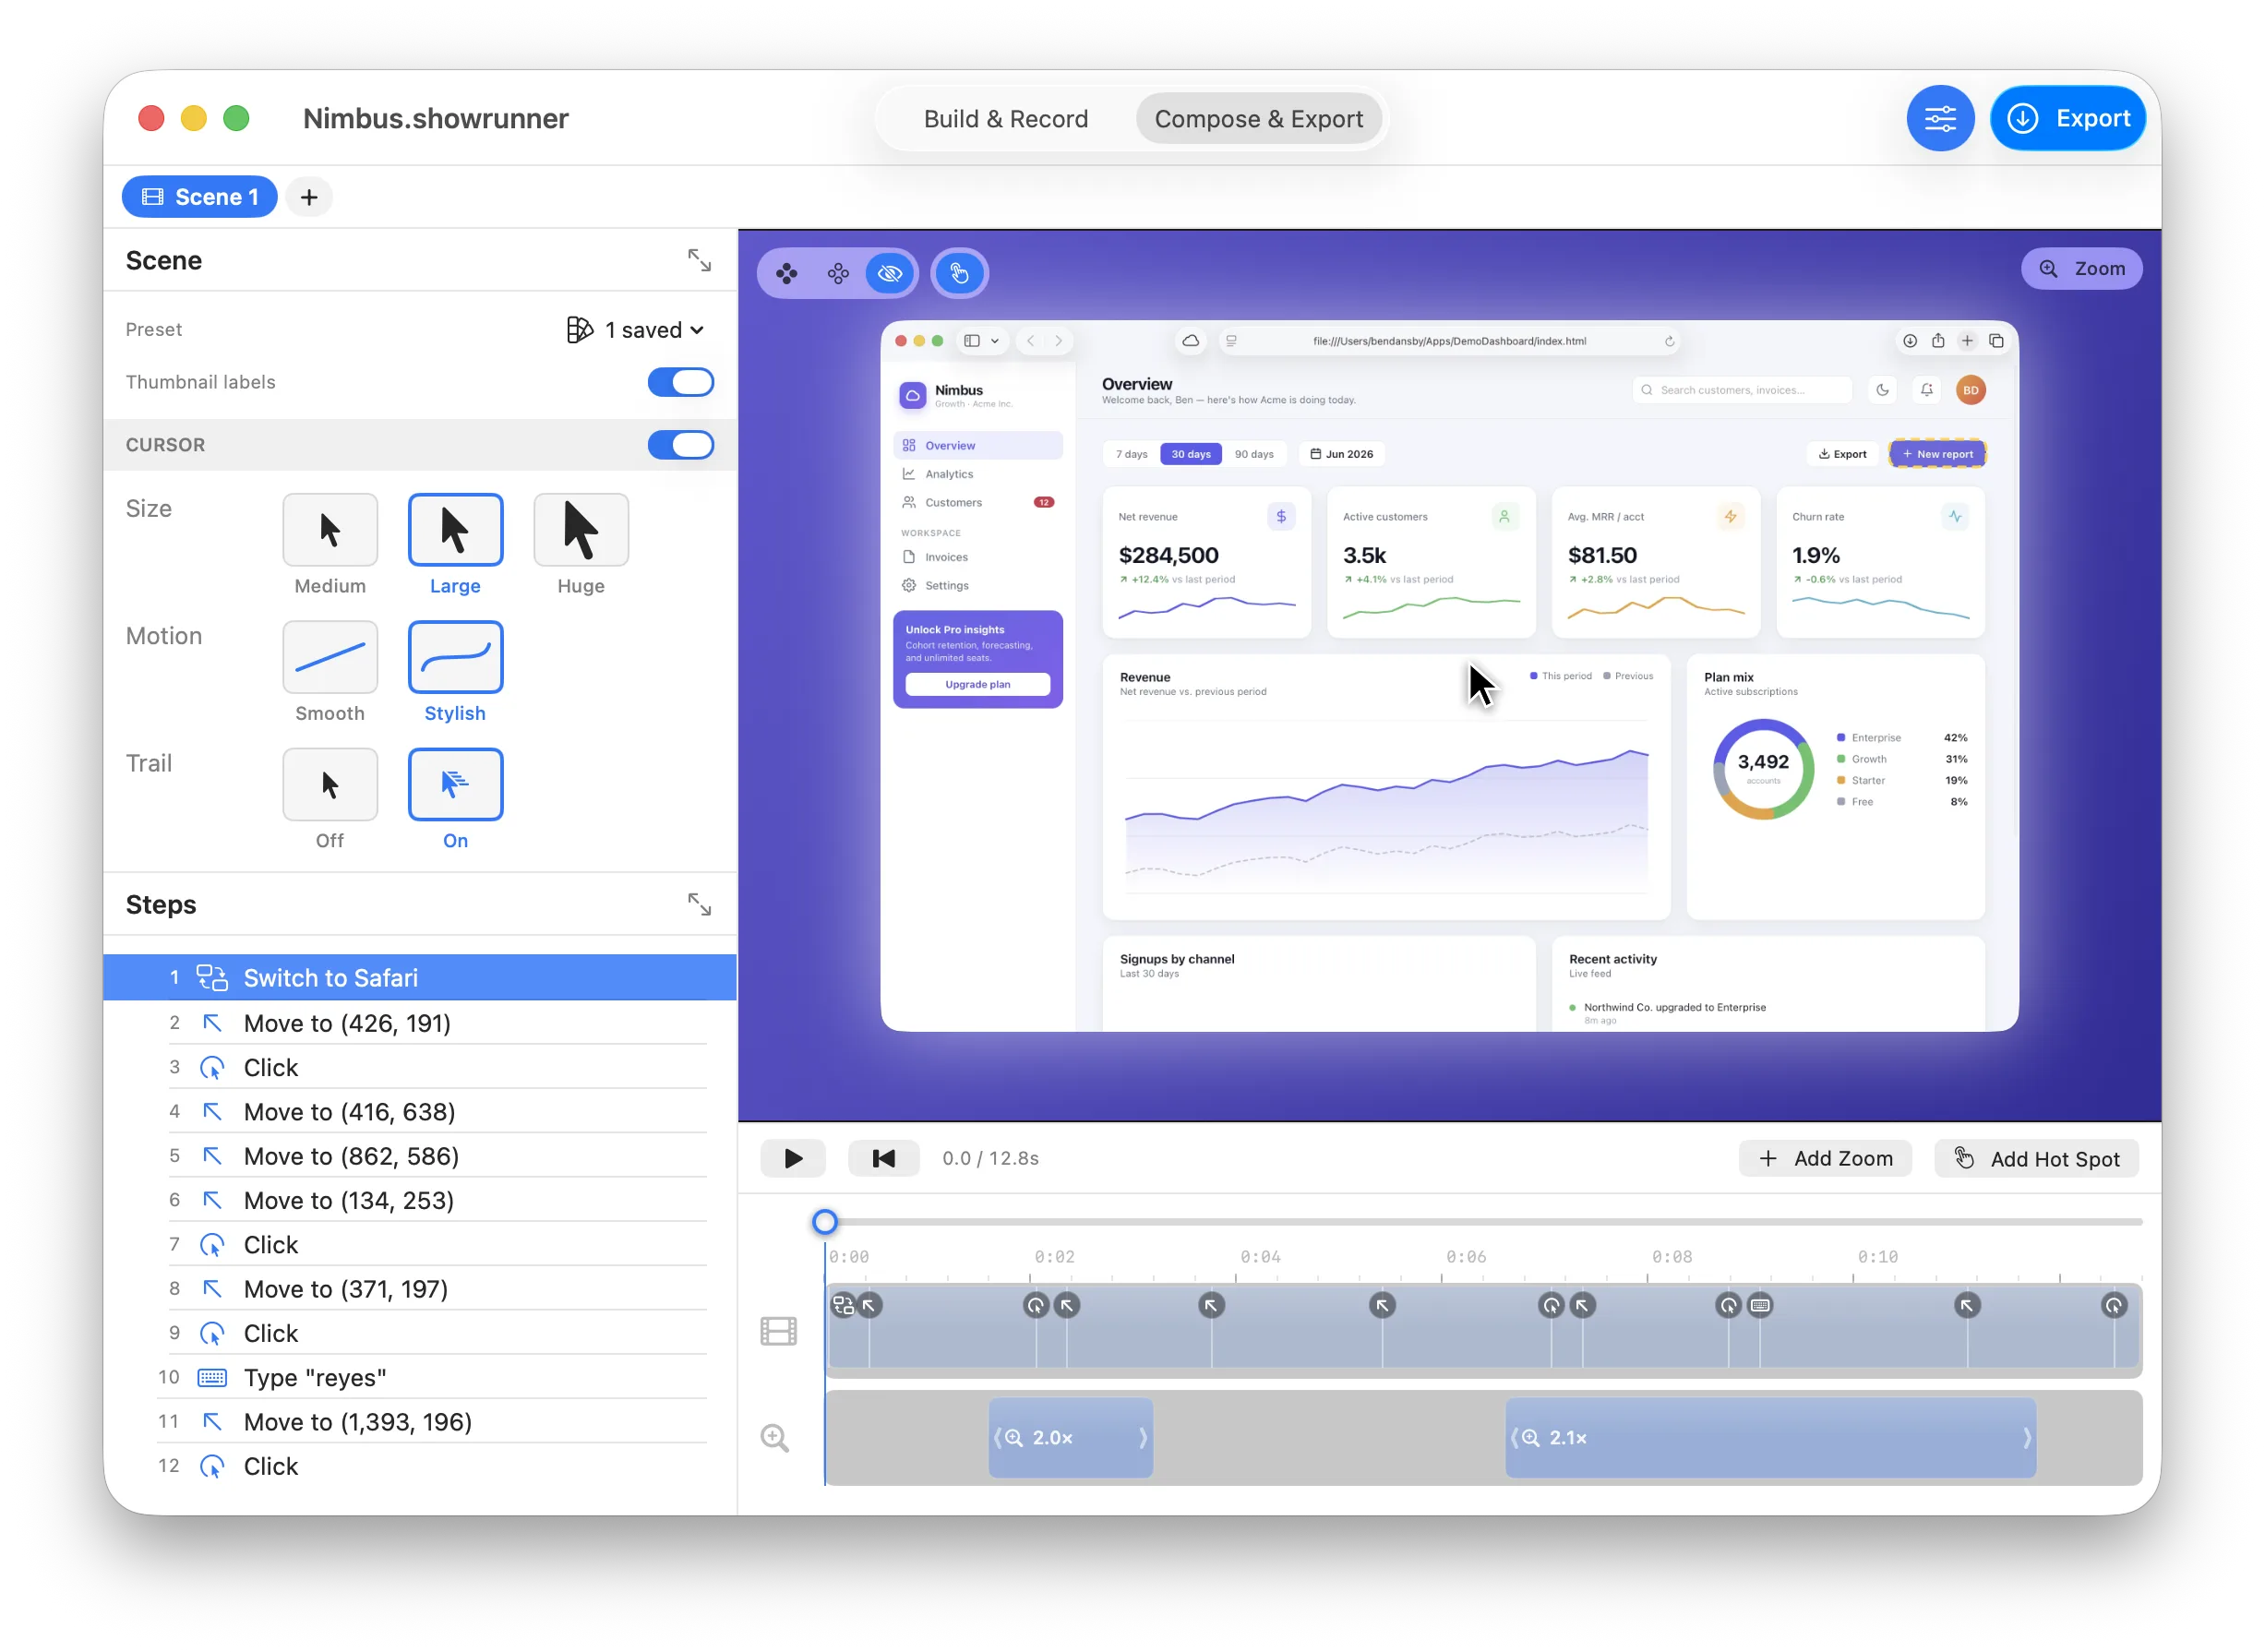Viewport: 2265px width, 1652px height.
Task: Click the hot spot hand icon in preview toolbar
Action: [959, 273]
